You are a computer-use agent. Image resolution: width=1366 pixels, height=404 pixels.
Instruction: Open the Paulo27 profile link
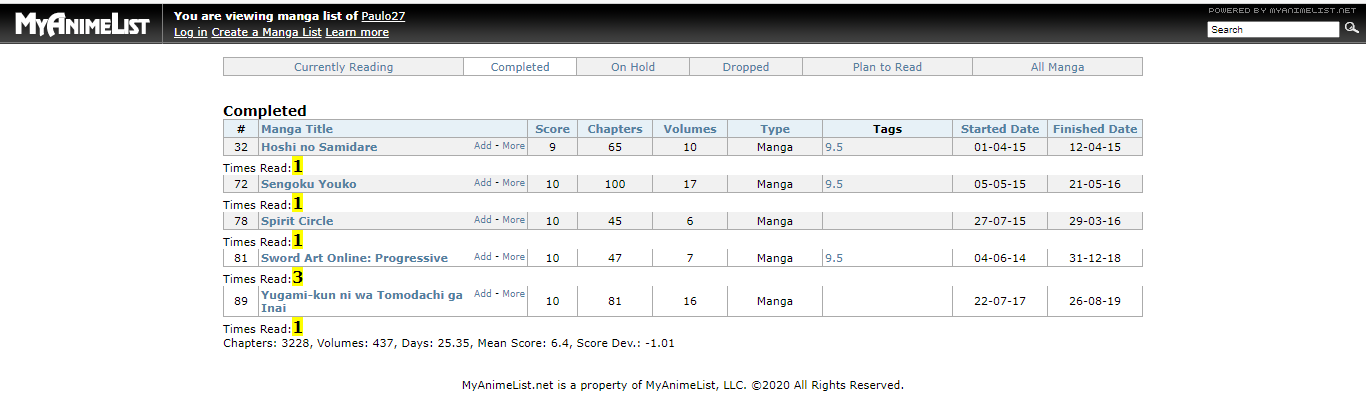(383, 16)
